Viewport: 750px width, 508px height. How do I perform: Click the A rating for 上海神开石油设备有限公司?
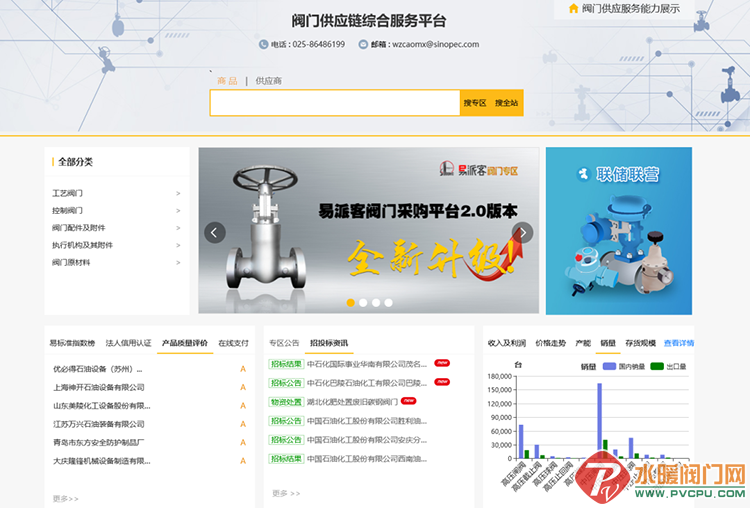pos(243,387)
